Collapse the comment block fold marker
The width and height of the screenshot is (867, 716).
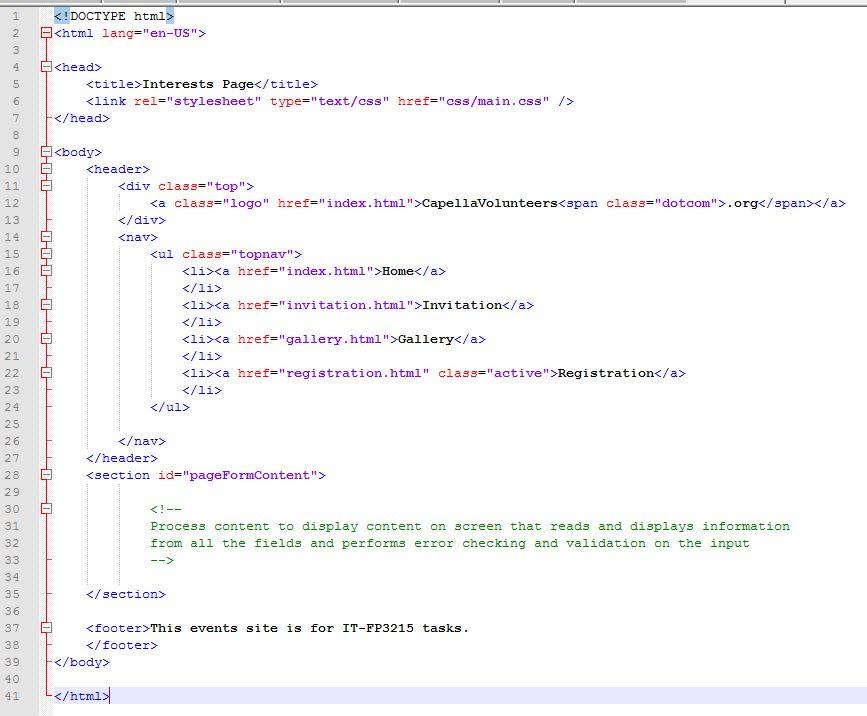point(46,509)
